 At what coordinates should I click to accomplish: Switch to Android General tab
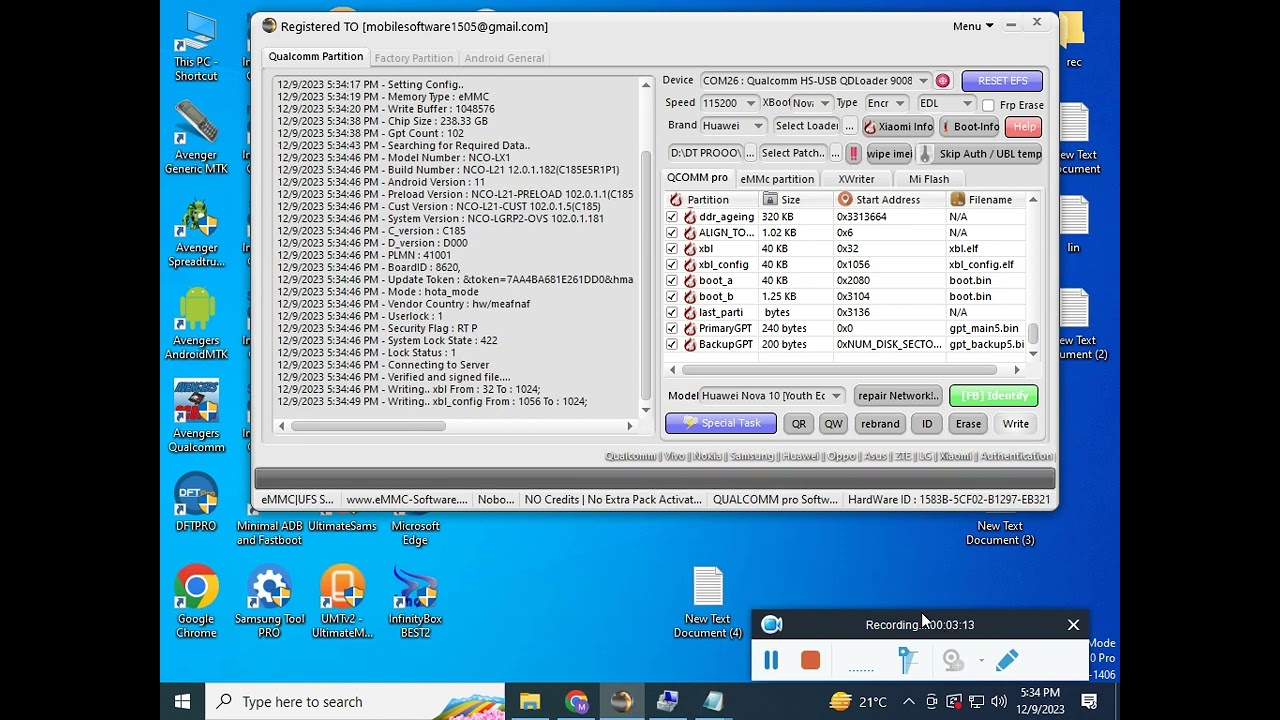(504, 58)
